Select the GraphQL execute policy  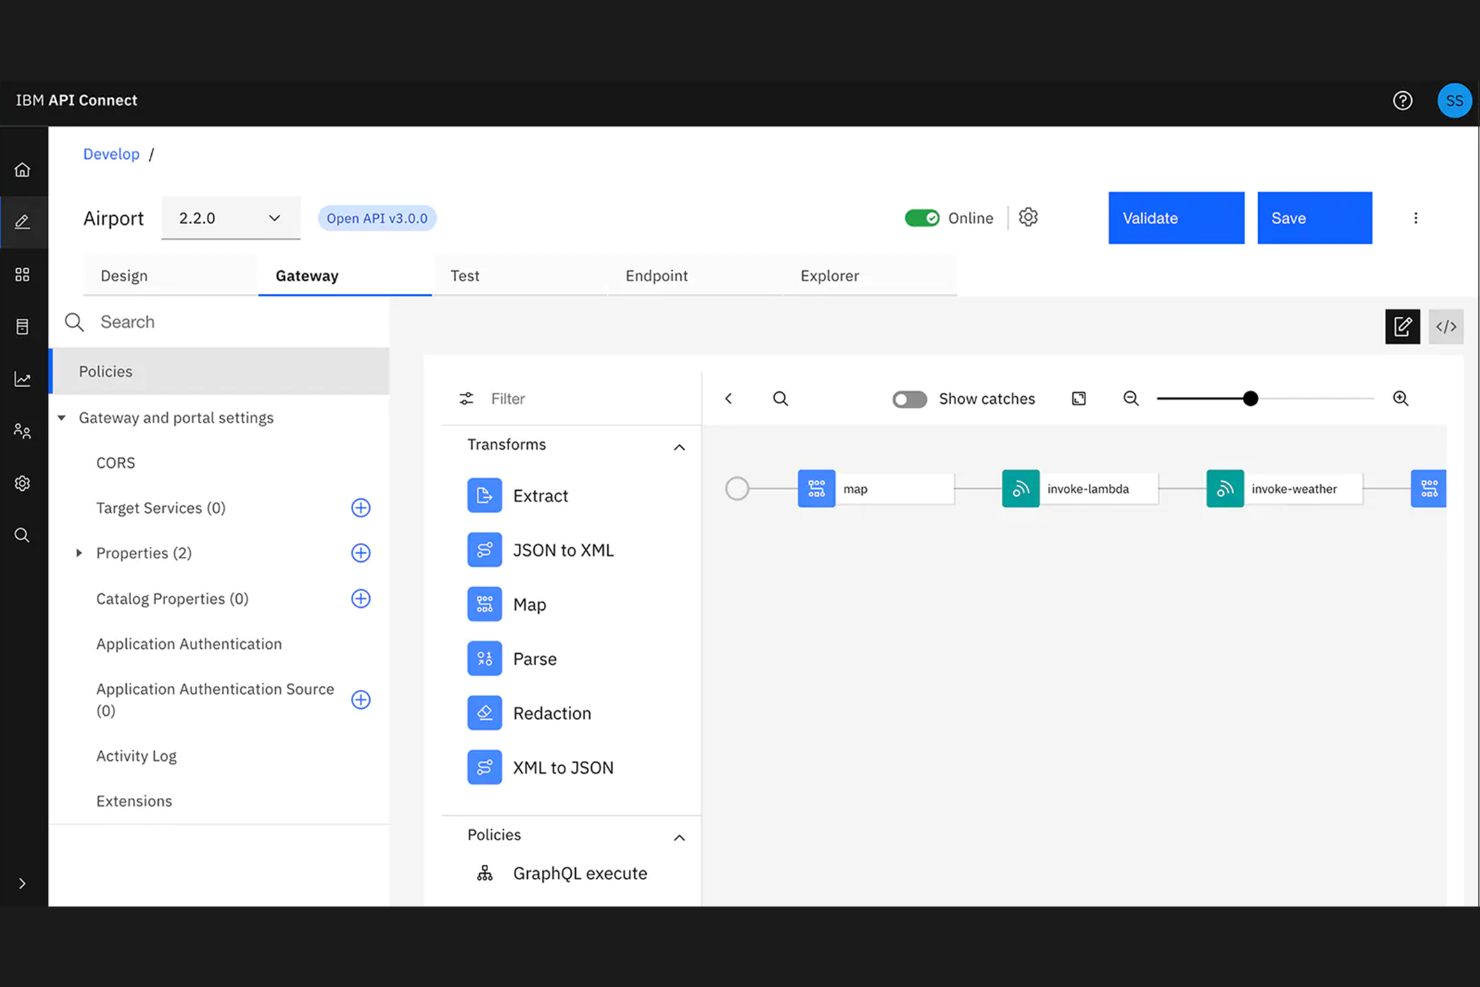click(560, 873)
